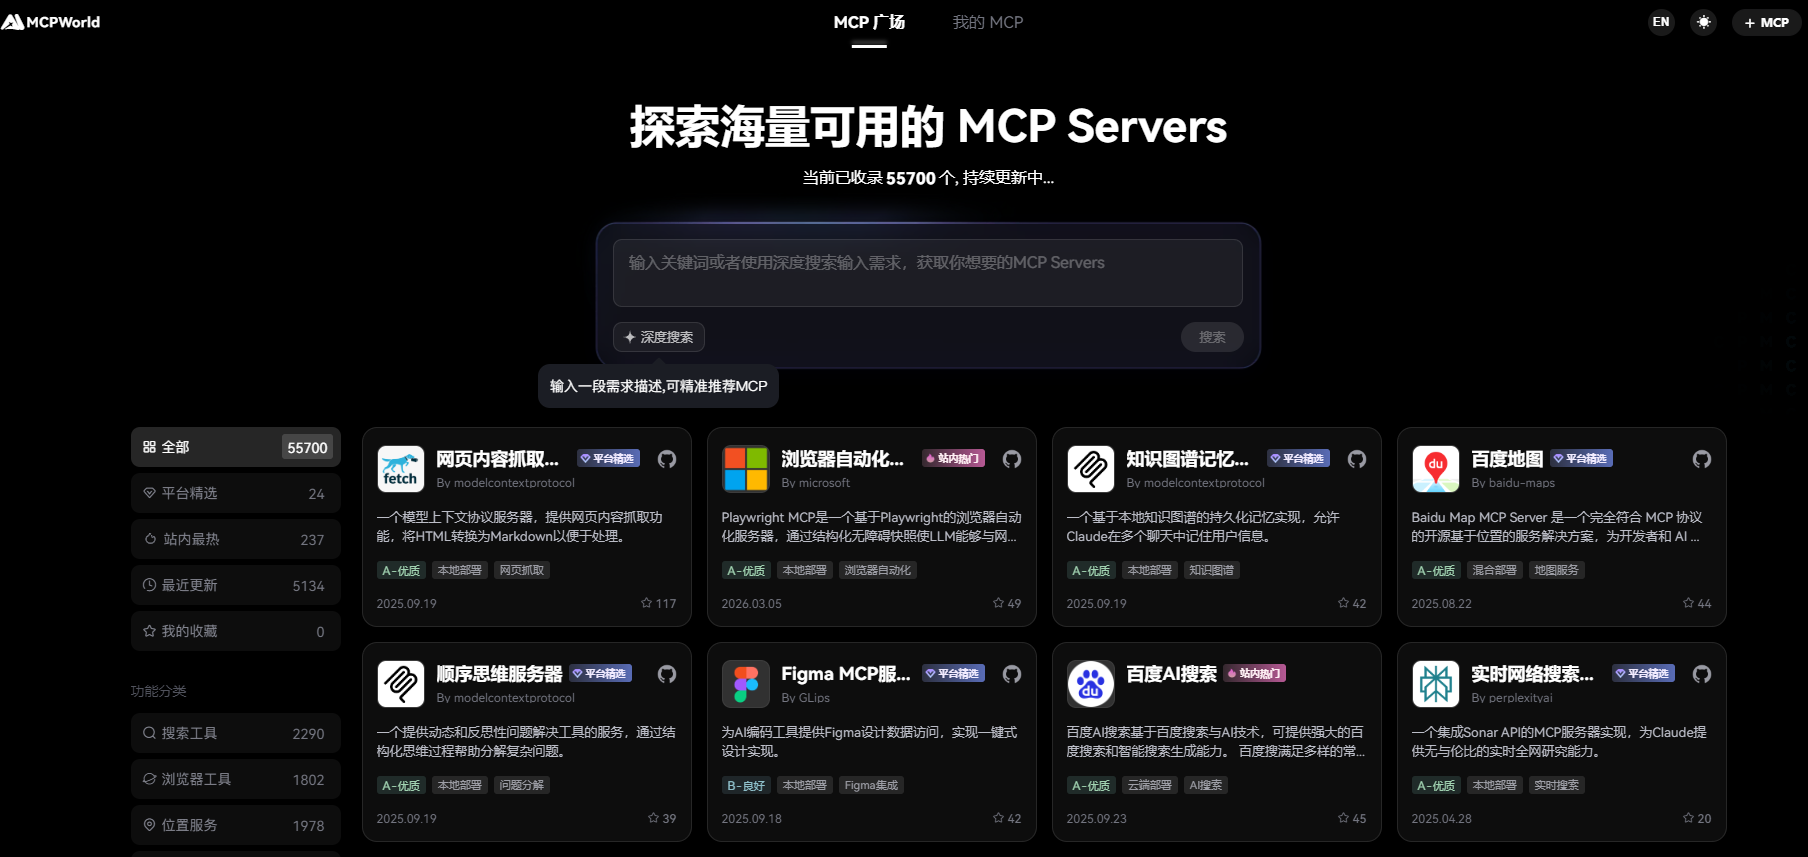1808x857 pixels.
Task: Star the 知识图谱记忆 card, next to 2025.09.19
Action: (1343, 603)
